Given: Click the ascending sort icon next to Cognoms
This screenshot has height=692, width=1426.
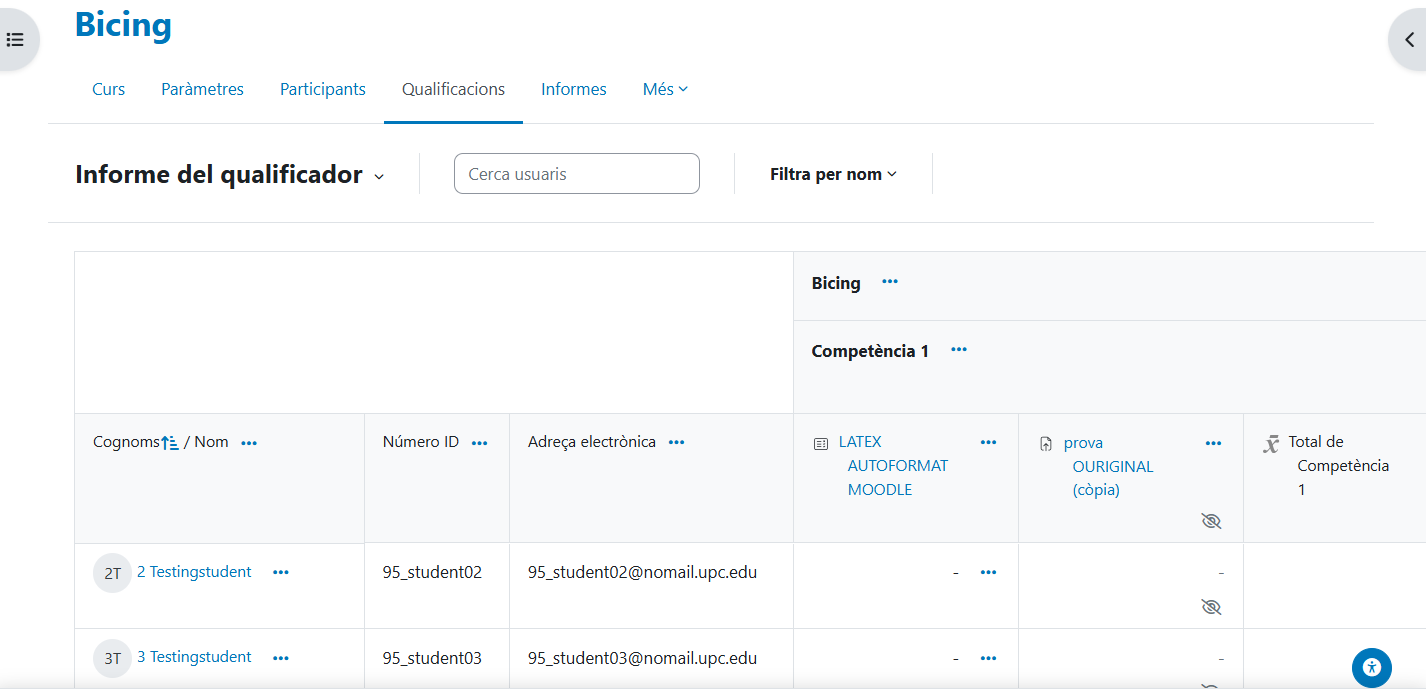Looking at the screenshot, I should point(170,442).
